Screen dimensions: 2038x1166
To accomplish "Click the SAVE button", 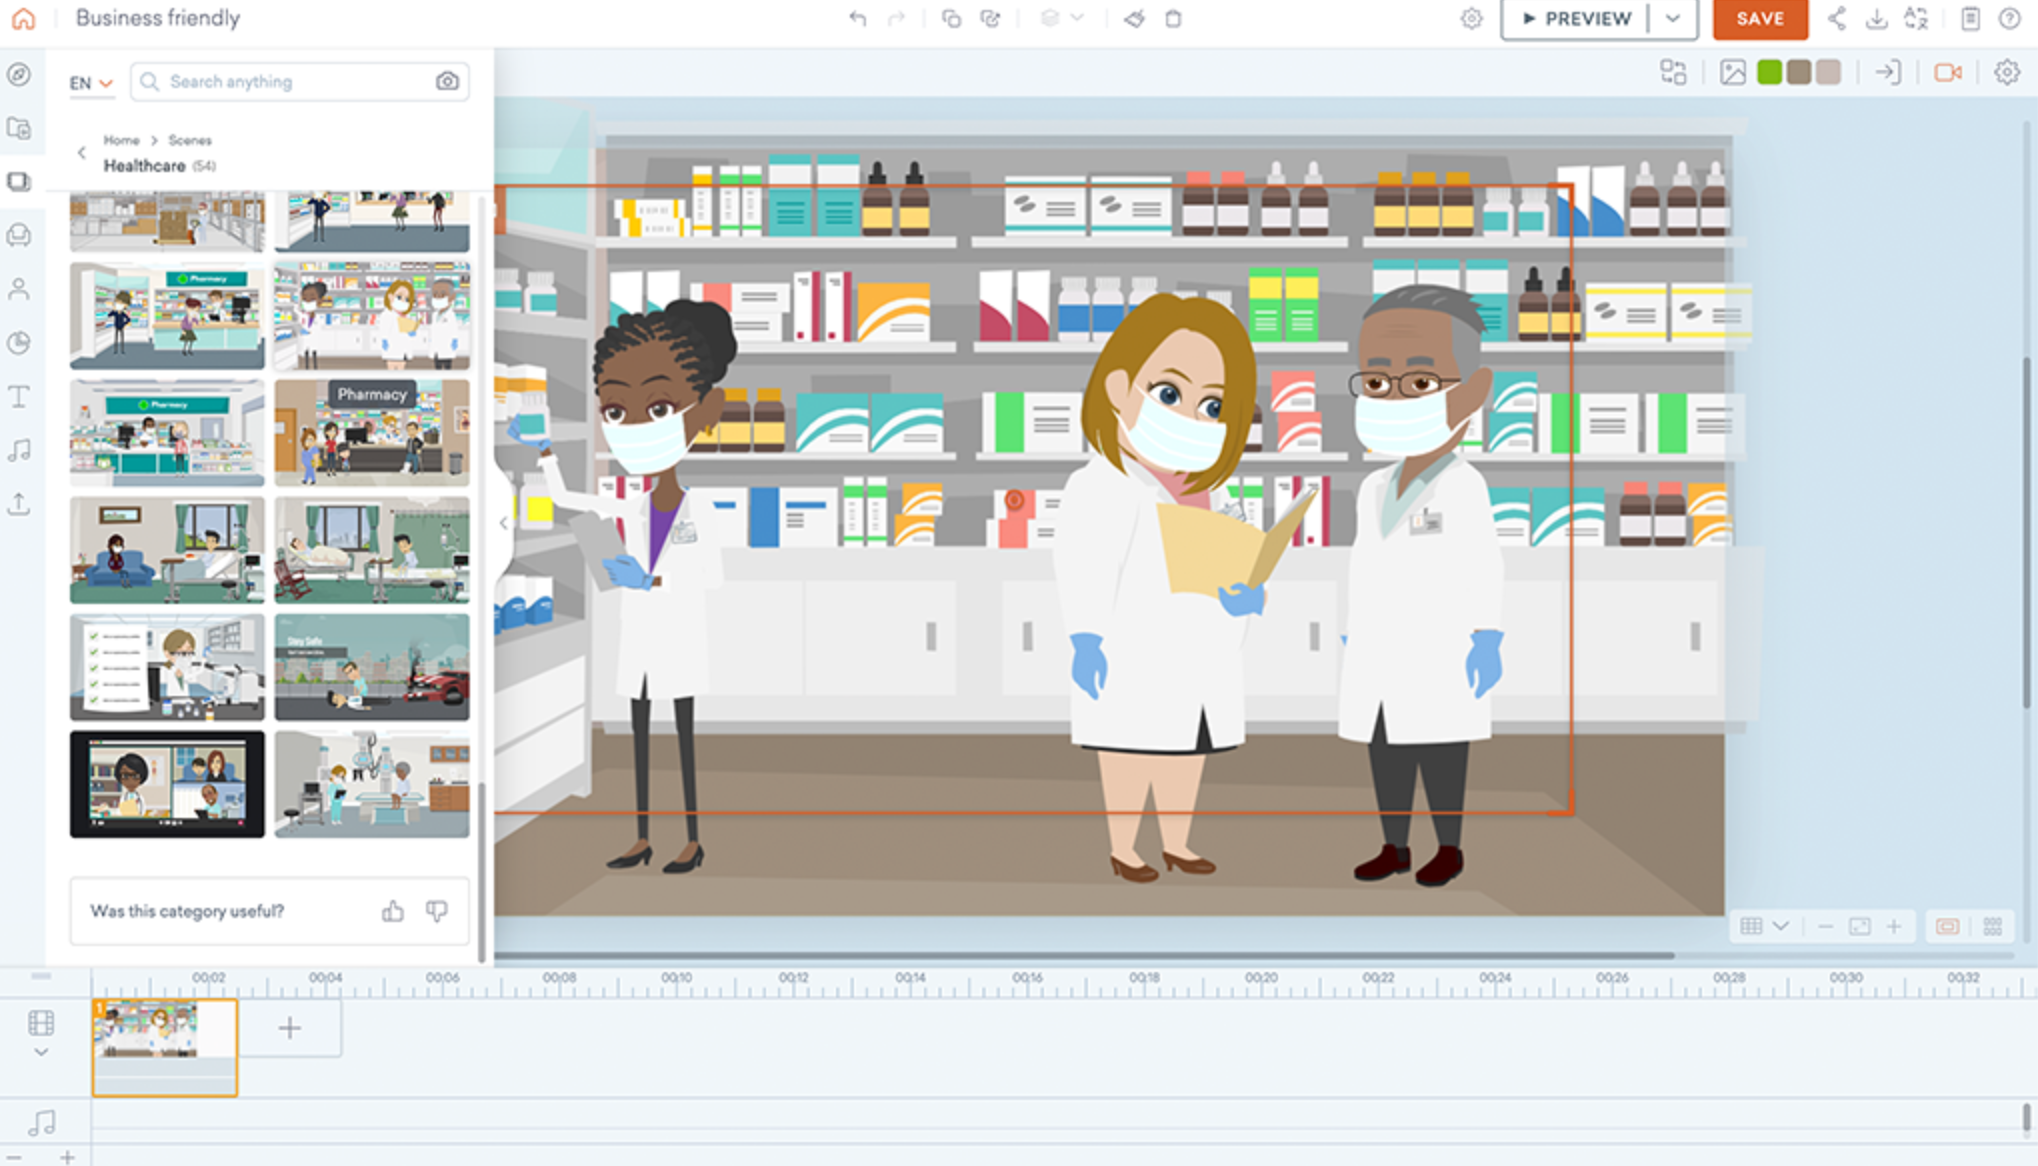I will pyautogui.click(x=1759, y=18).
